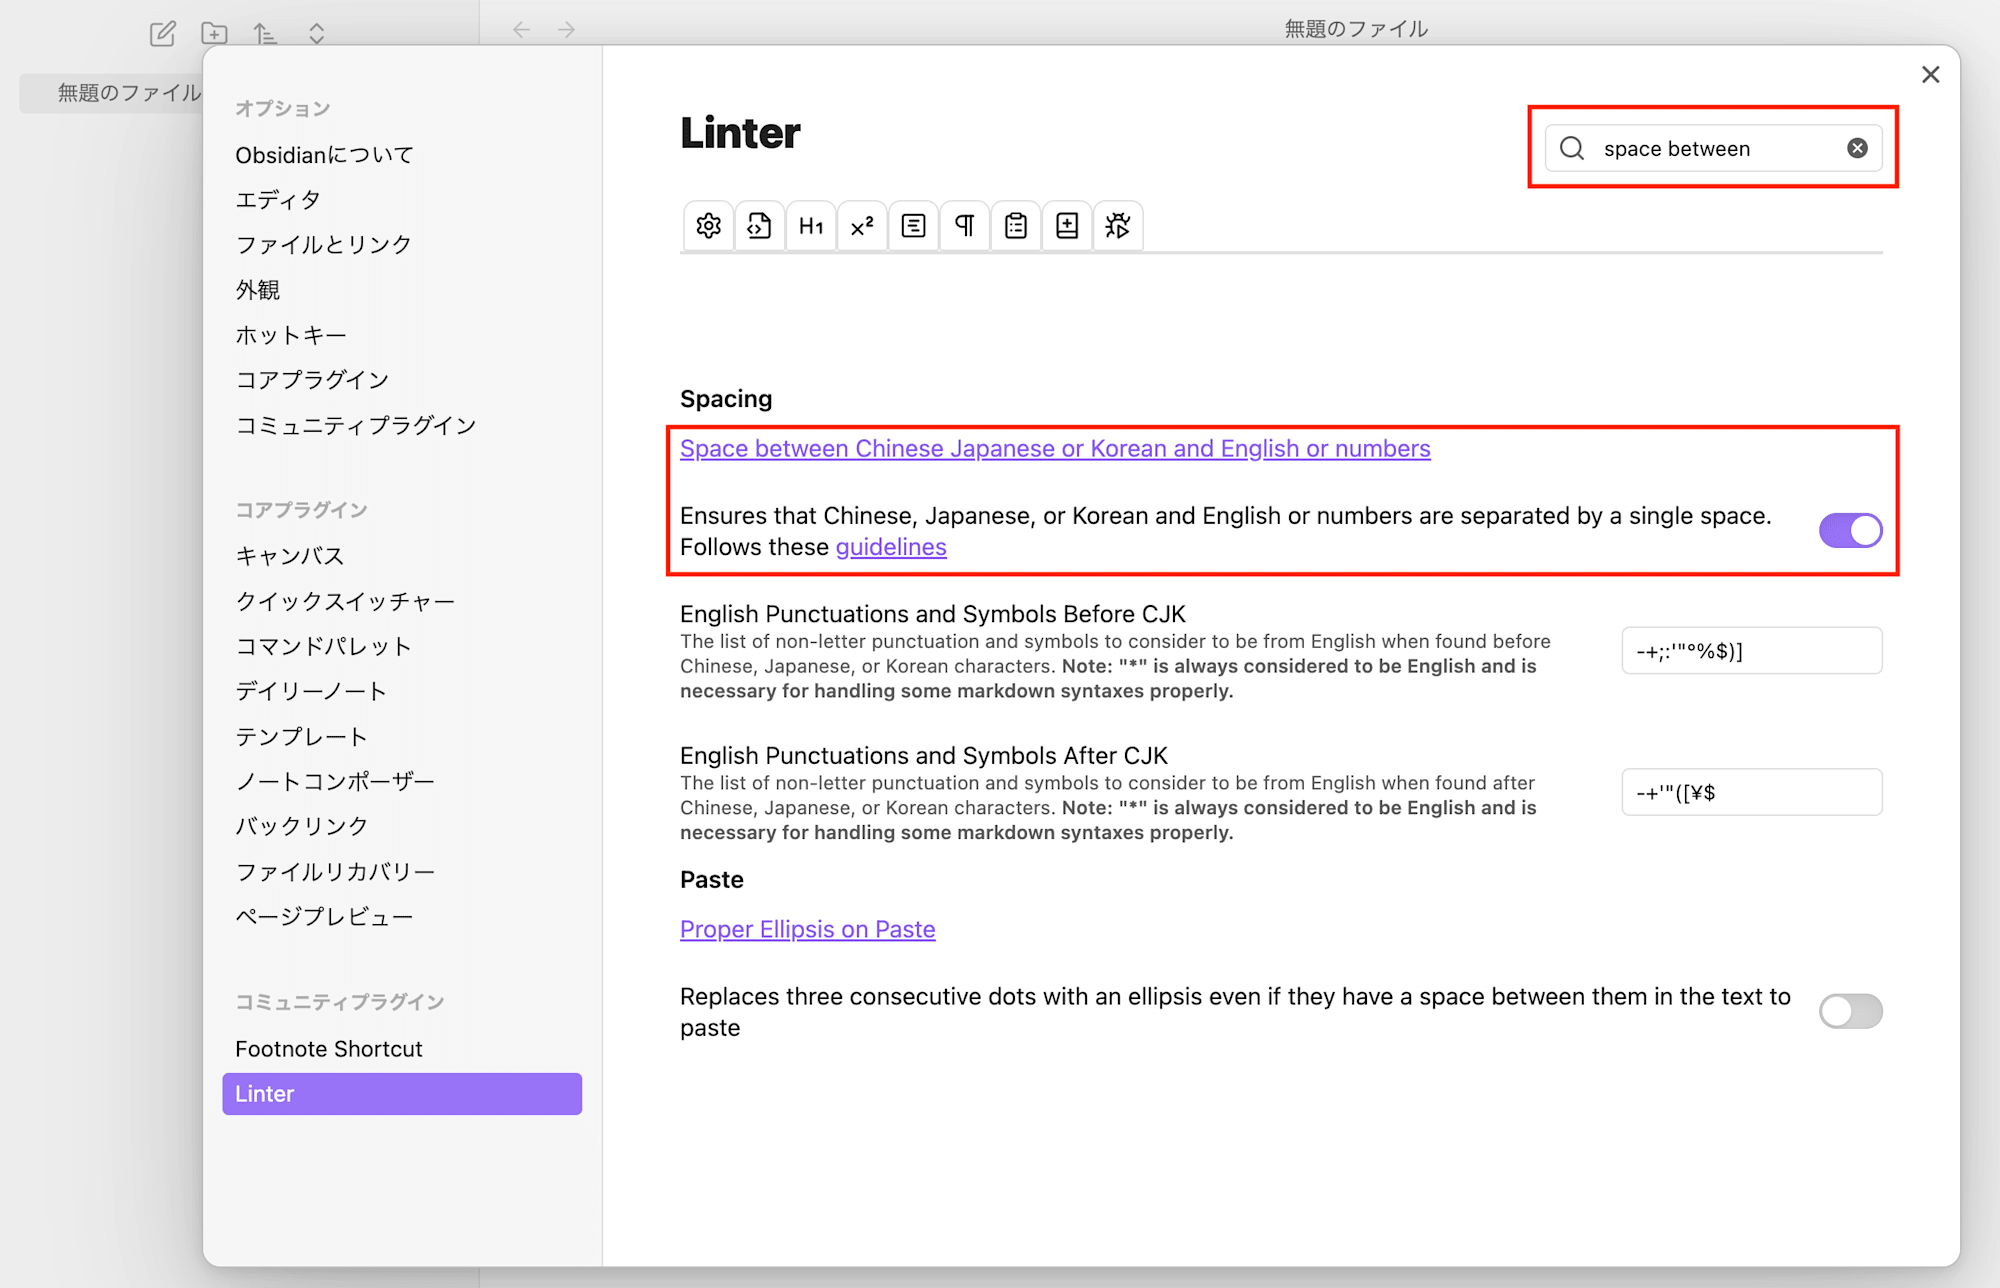Select バックリンク plugin settings

pyautogui.click(x=301, y=826)
